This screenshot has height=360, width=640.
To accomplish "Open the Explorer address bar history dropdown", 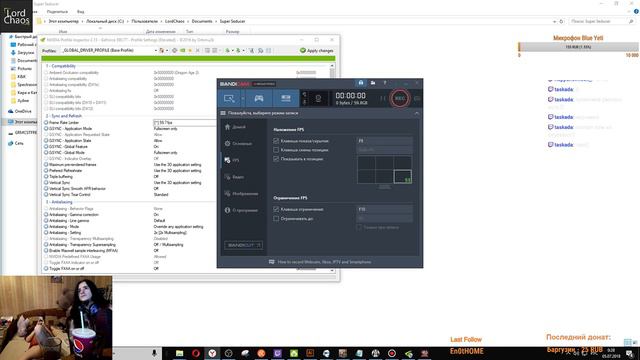I will tap(554, 21).
